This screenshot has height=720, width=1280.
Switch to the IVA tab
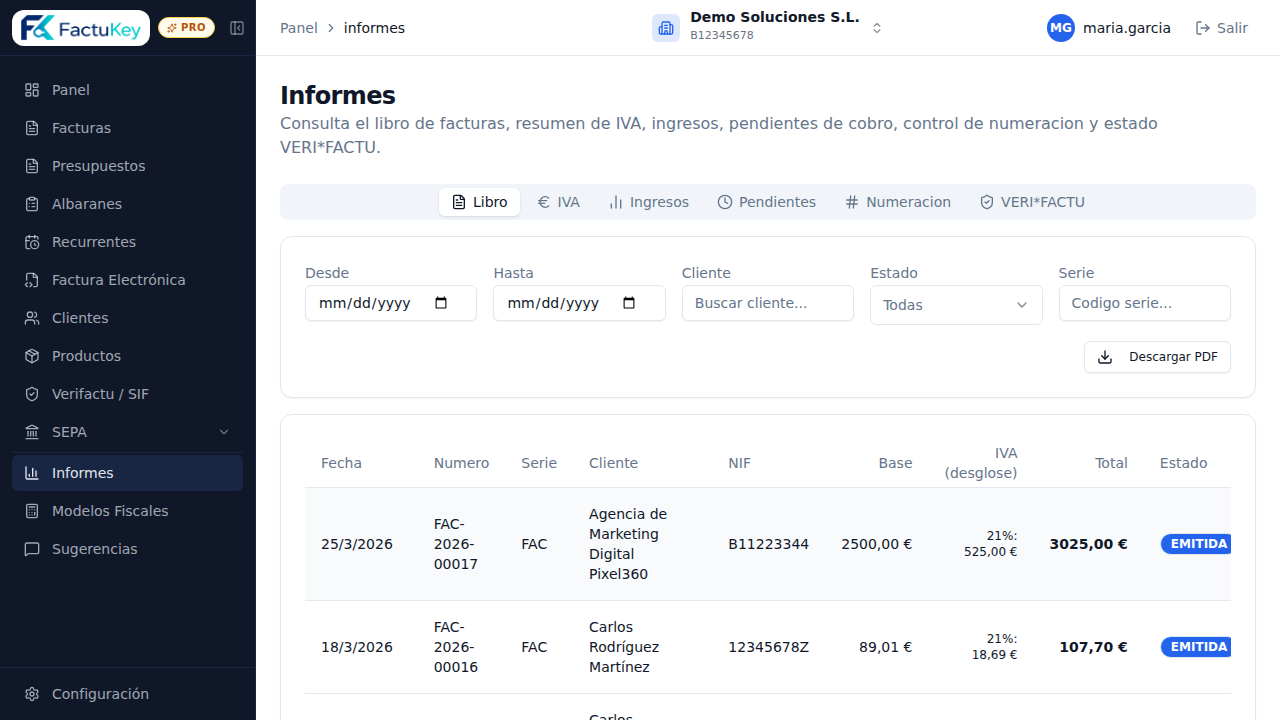(558, 202)
